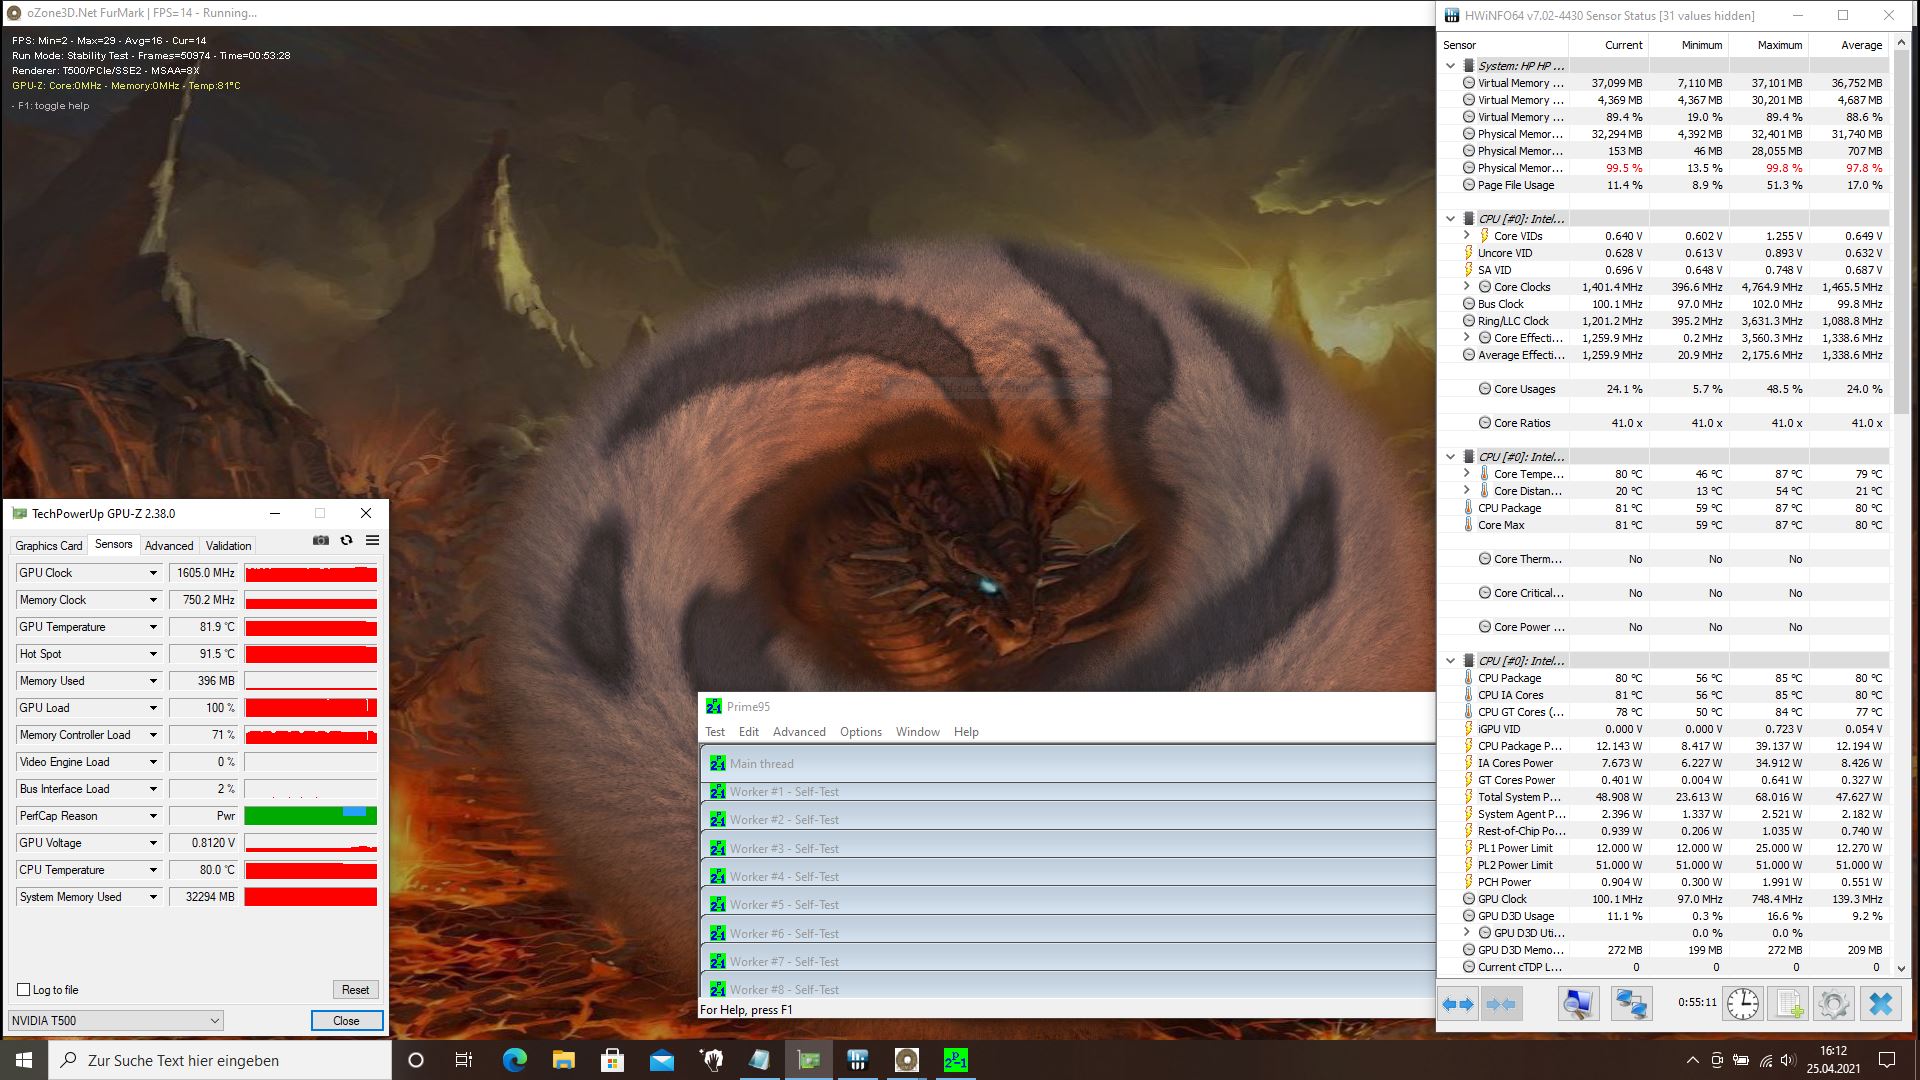Open the Prime95 Options menu
This screenshot has width=1920, height=1080.
pyautogui.click(x=860, y=732)
